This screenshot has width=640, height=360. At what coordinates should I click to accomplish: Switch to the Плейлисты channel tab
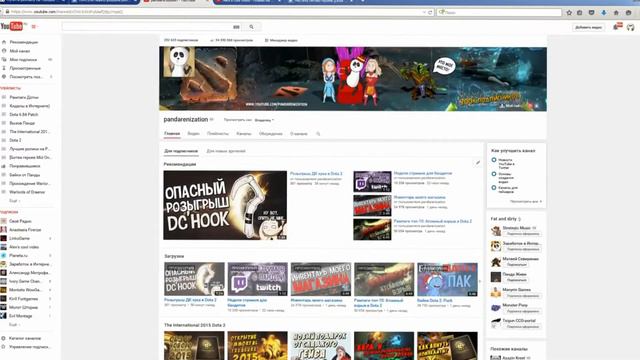218,133
